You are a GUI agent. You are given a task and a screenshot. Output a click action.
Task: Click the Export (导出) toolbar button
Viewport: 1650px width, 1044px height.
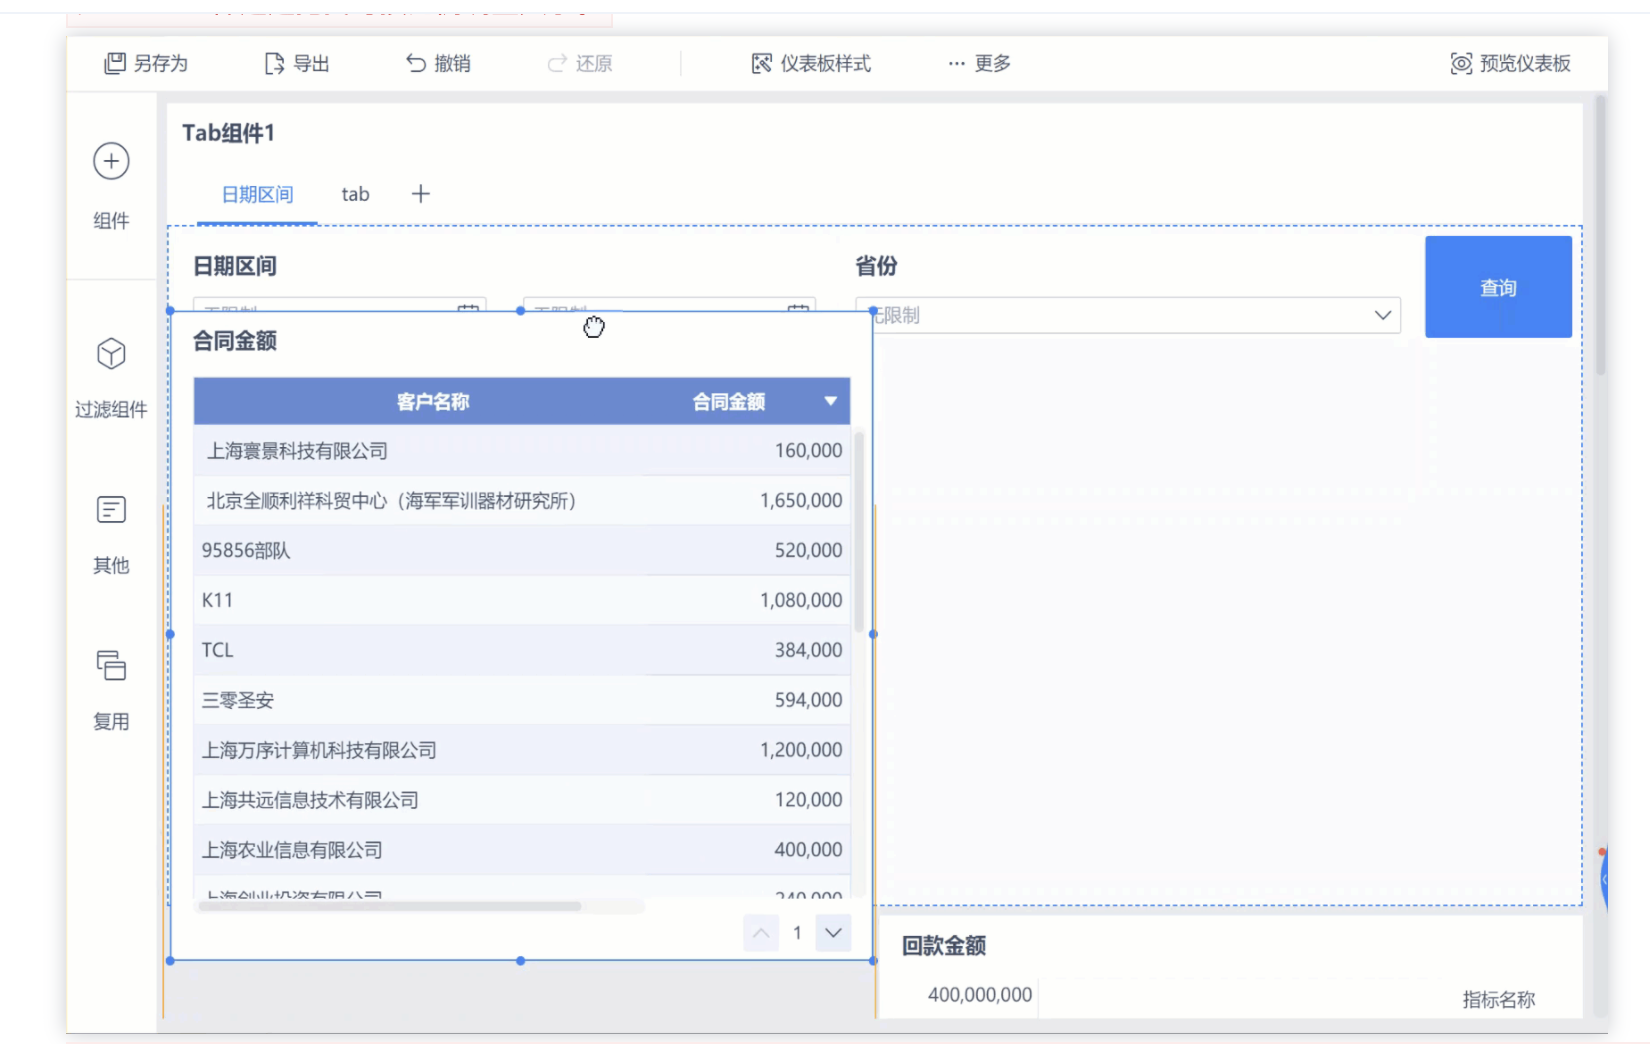click(x=297, y=63)
